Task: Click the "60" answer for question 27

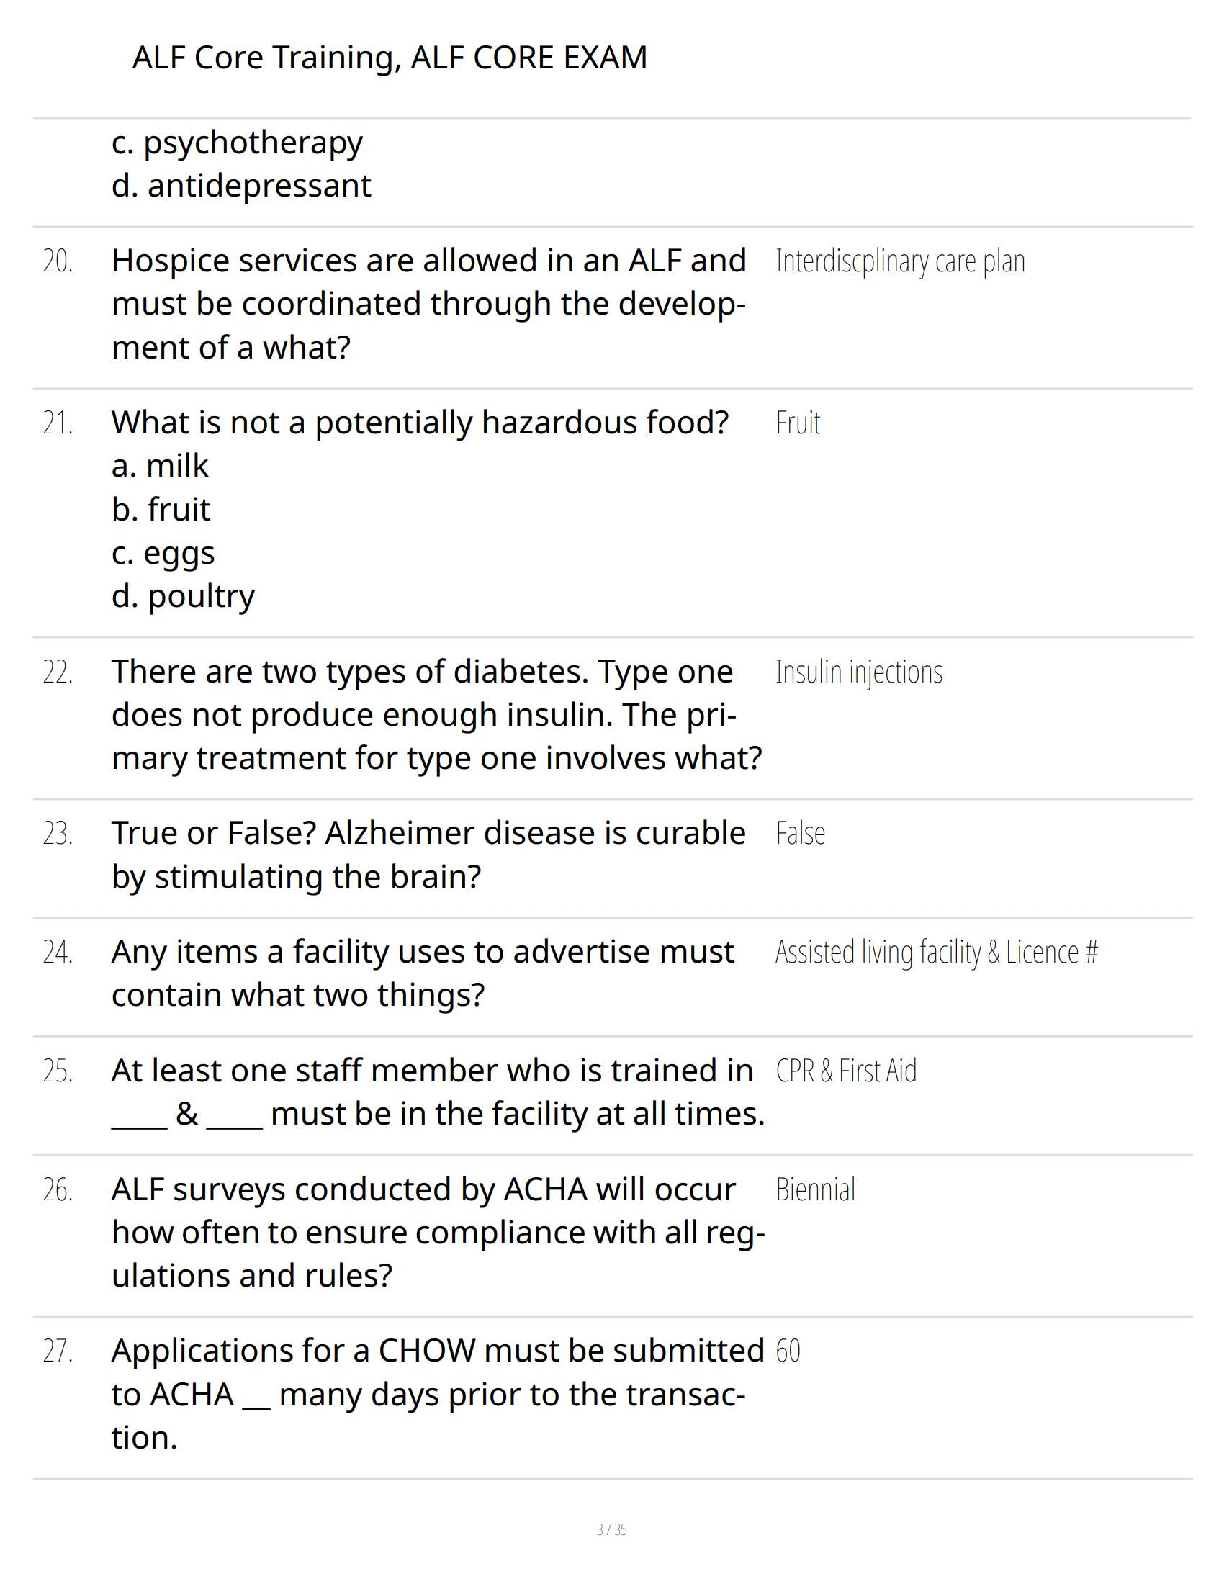Action: tap(788, 1352)
